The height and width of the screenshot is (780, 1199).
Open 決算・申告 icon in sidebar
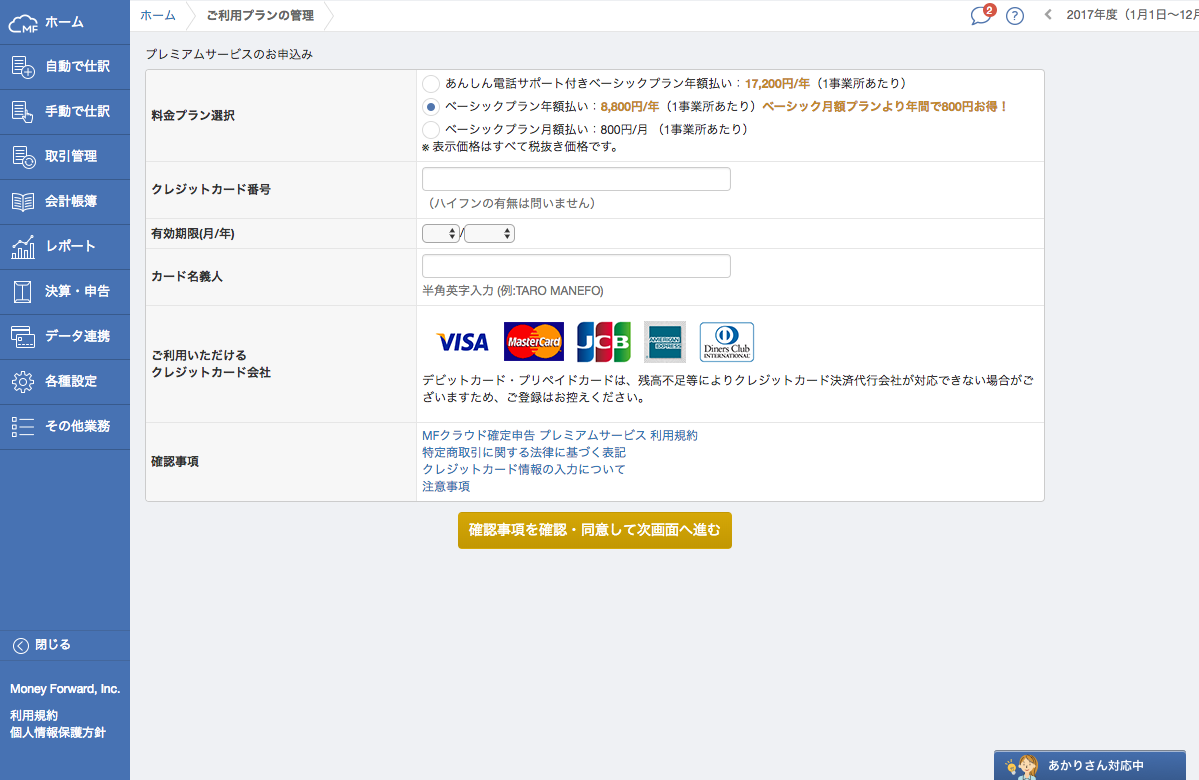[x=23, y=291]
